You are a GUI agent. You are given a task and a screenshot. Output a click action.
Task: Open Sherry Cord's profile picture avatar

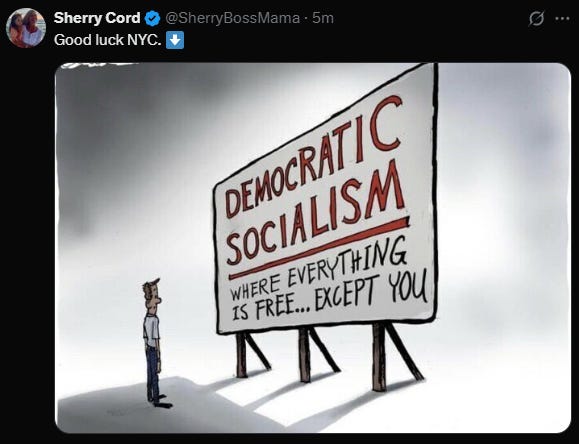(x=26, y=28)
